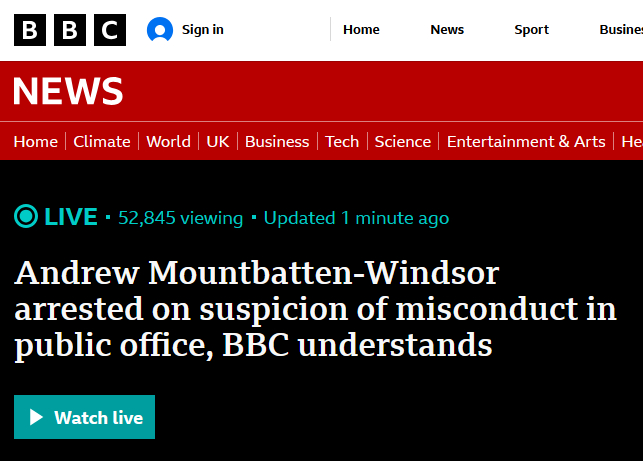The image size is (643, 461).
Task: Click the LIVE pulse circle icon
Action: coord(27,217)
